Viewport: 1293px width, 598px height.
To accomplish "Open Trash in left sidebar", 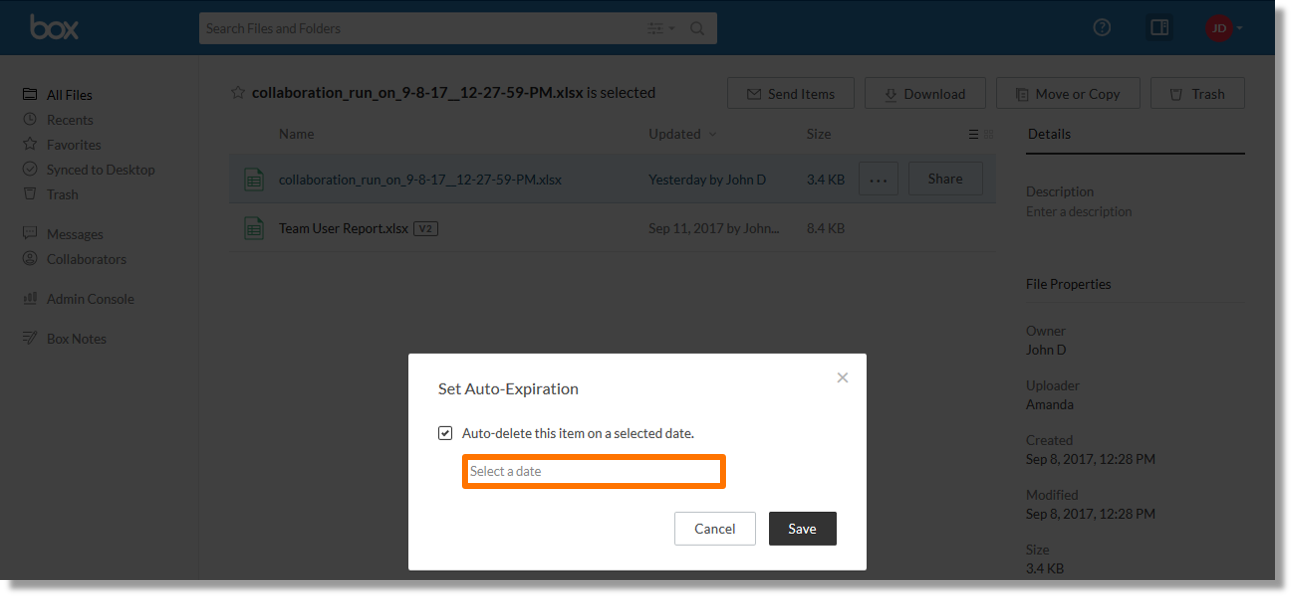I will (x=62, y=195).
